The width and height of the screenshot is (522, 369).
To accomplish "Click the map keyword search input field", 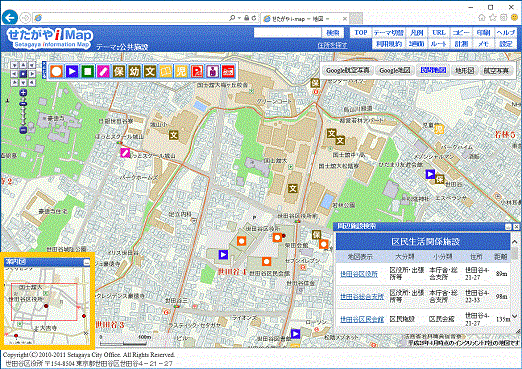I will pyautogui.click(x=287, y=33).
